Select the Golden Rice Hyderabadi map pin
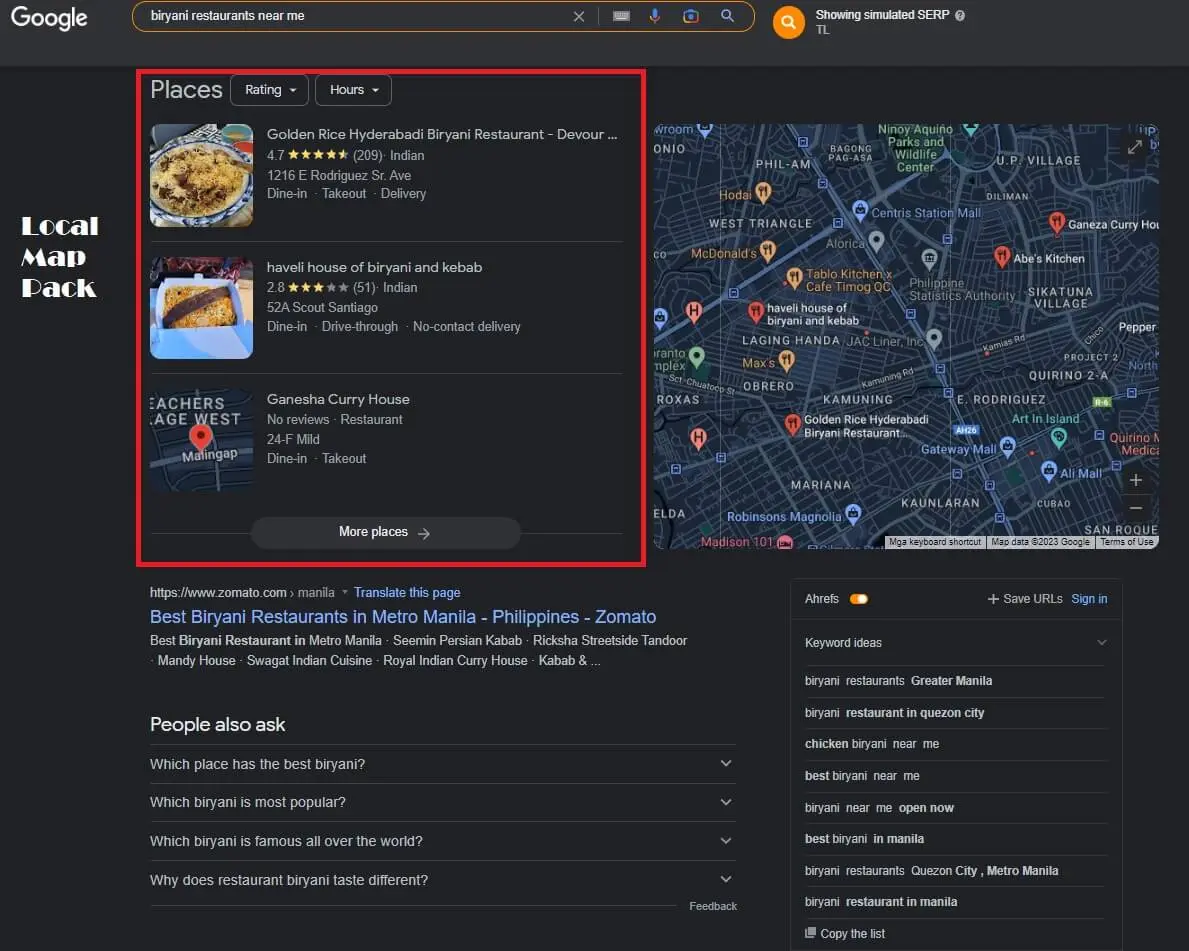The image size is (1189, 951). point(792,423)
